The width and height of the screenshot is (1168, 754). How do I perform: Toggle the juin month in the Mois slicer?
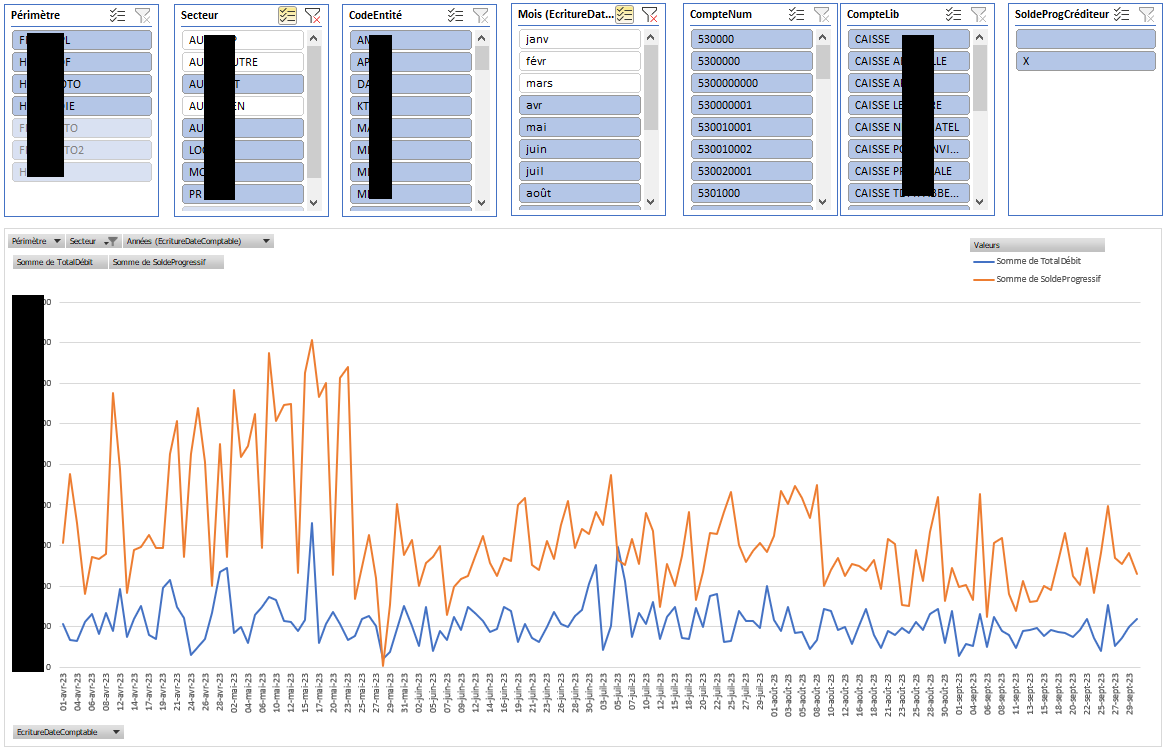click(580, 149)
